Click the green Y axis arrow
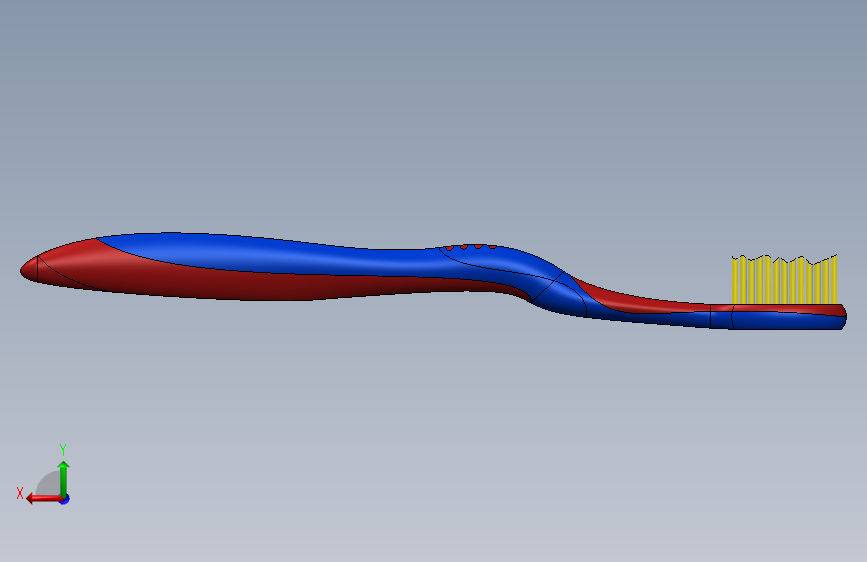Viewport: 867px width, 562px height. tap(64, 478)
